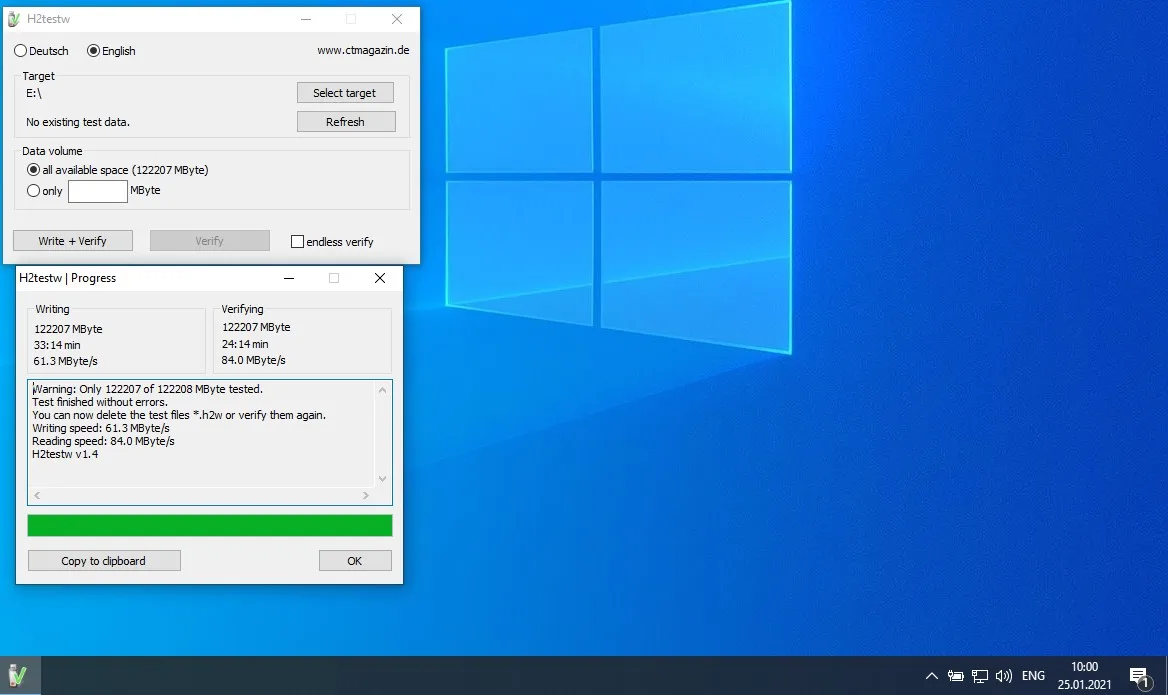Click the 'Warning: Only 122207 of 122208' line
The image size is (1168, 695).
click(147, 389)
